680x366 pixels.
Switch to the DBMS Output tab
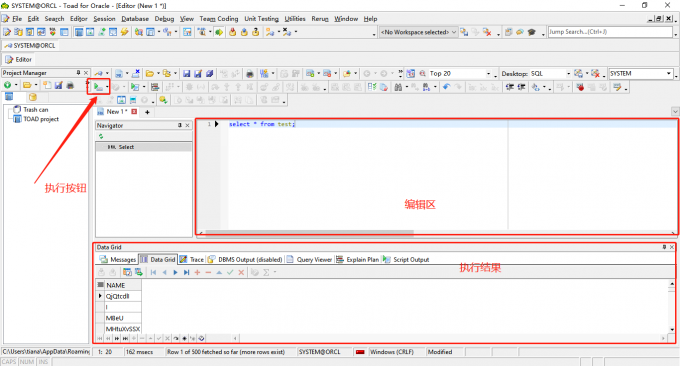pyautogui.click(x=245, y=259)
